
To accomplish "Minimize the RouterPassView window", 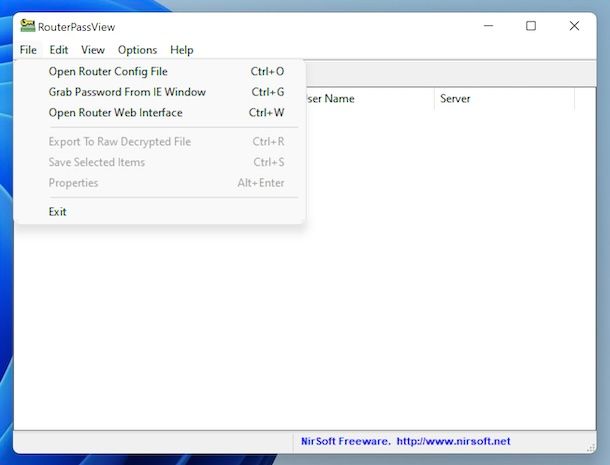I will pos(489,26).
